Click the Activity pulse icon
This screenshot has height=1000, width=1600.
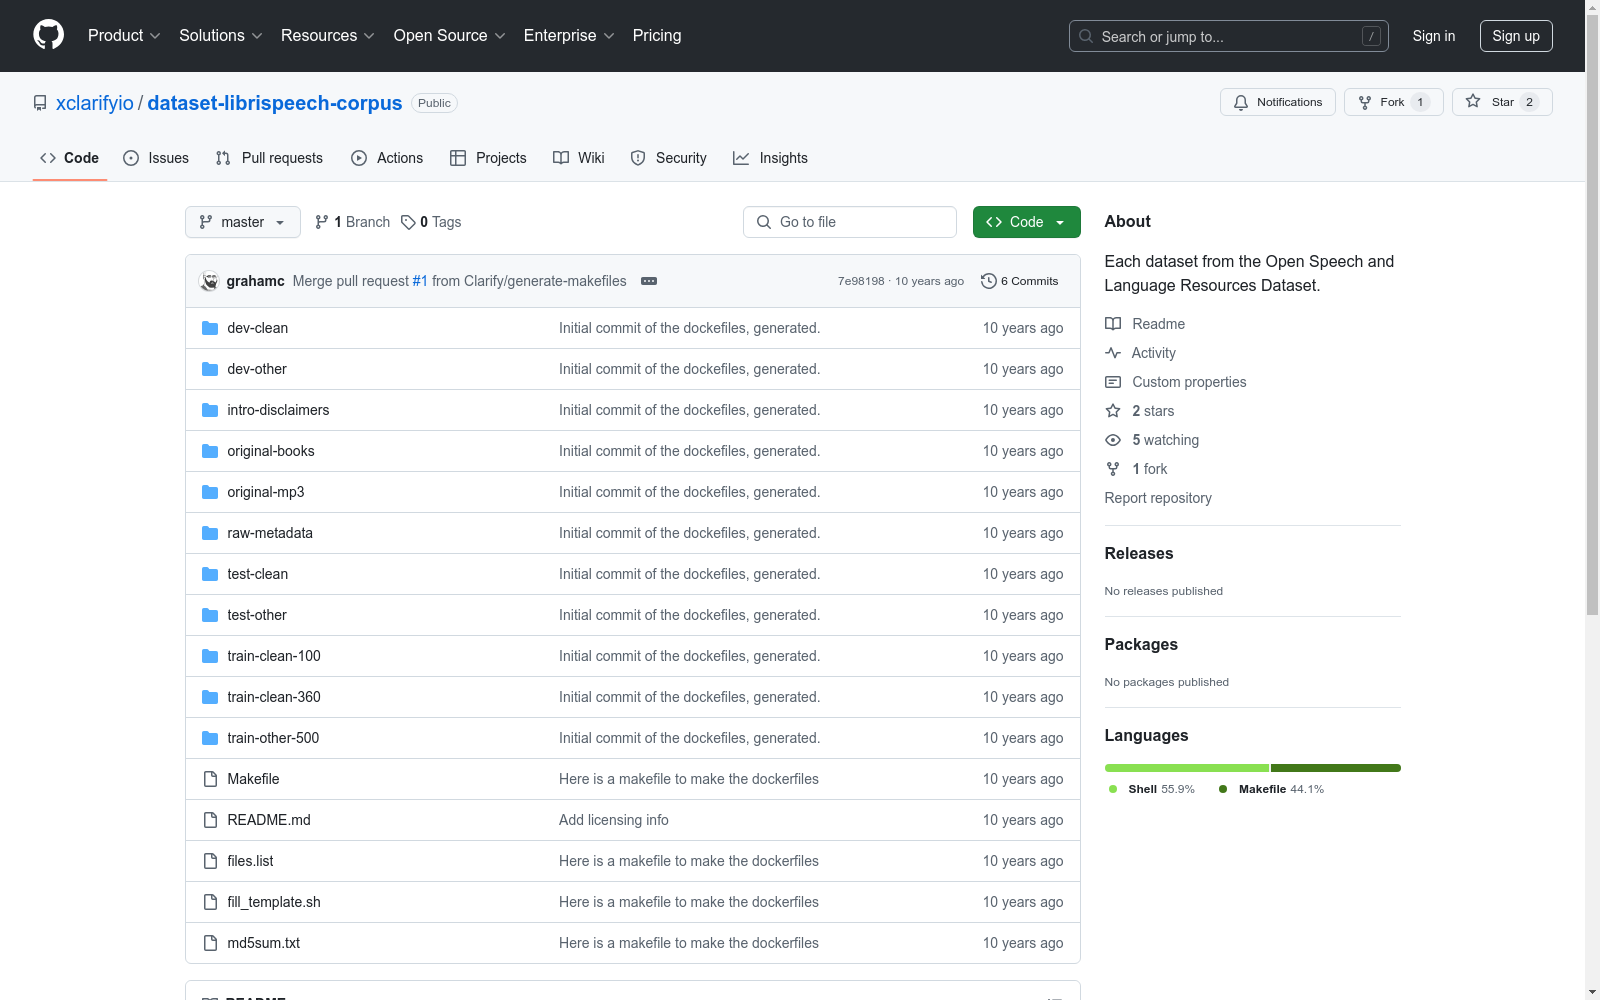[x=1113, y=353]
